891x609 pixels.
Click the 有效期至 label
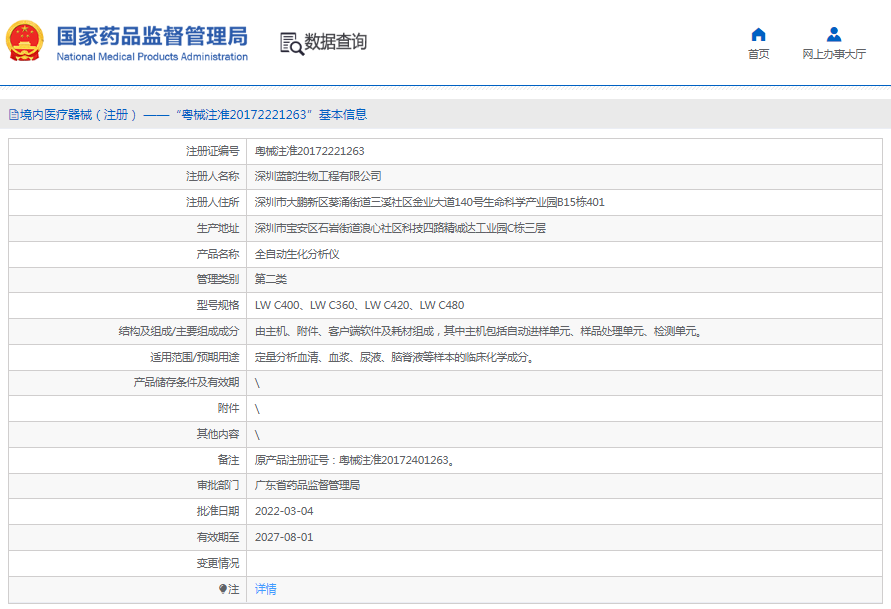coord(218,537)
